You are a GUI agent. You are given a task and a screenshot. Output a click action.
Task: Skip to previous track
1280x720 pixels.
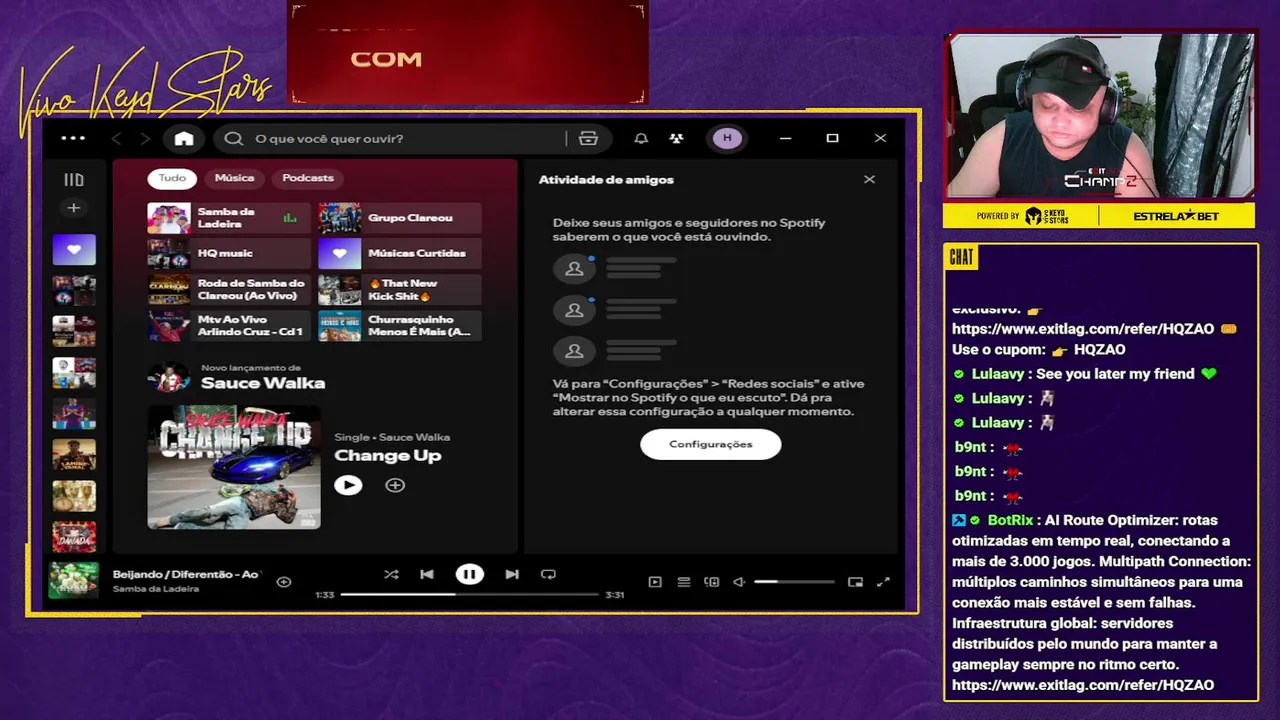coord(427,574)
